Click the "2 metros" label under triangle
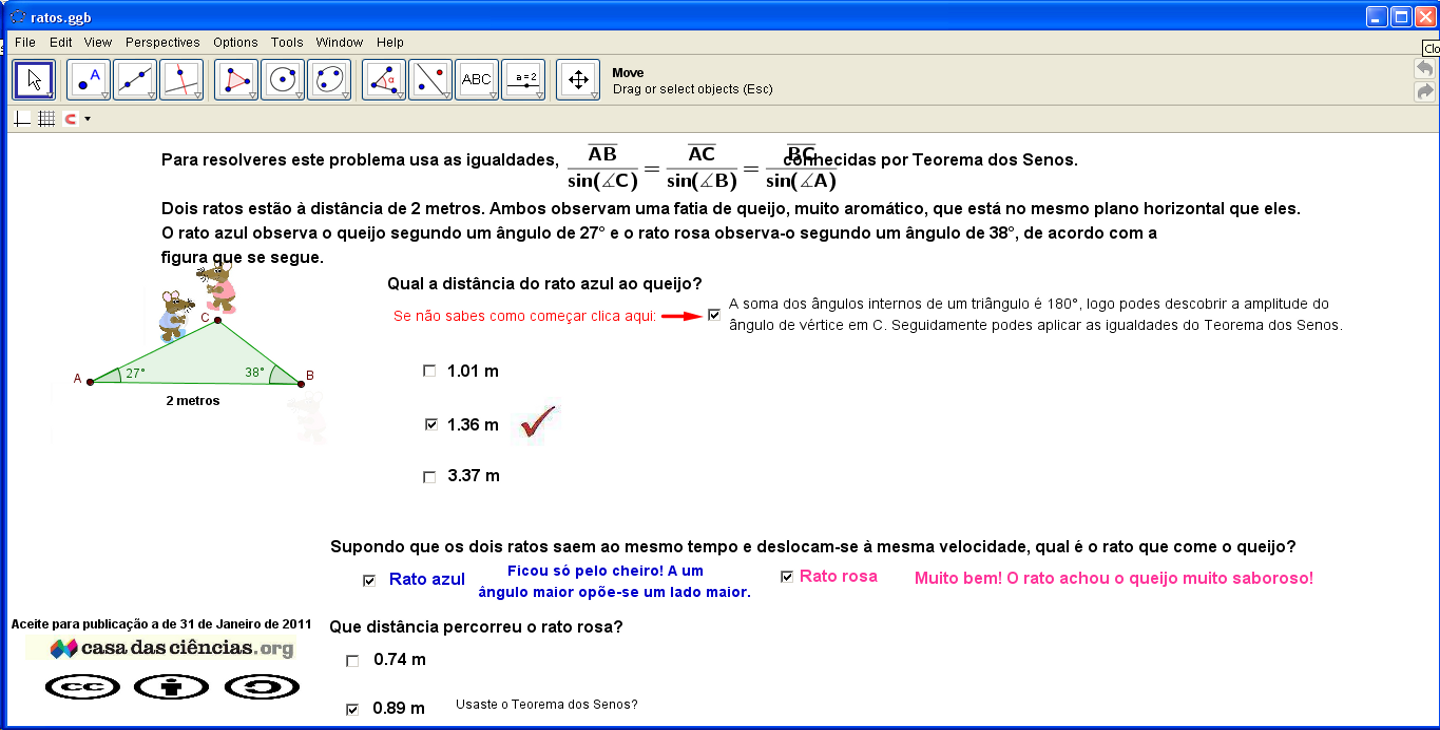The width and height of the screenshot is (1440, 730). [193, 401]
